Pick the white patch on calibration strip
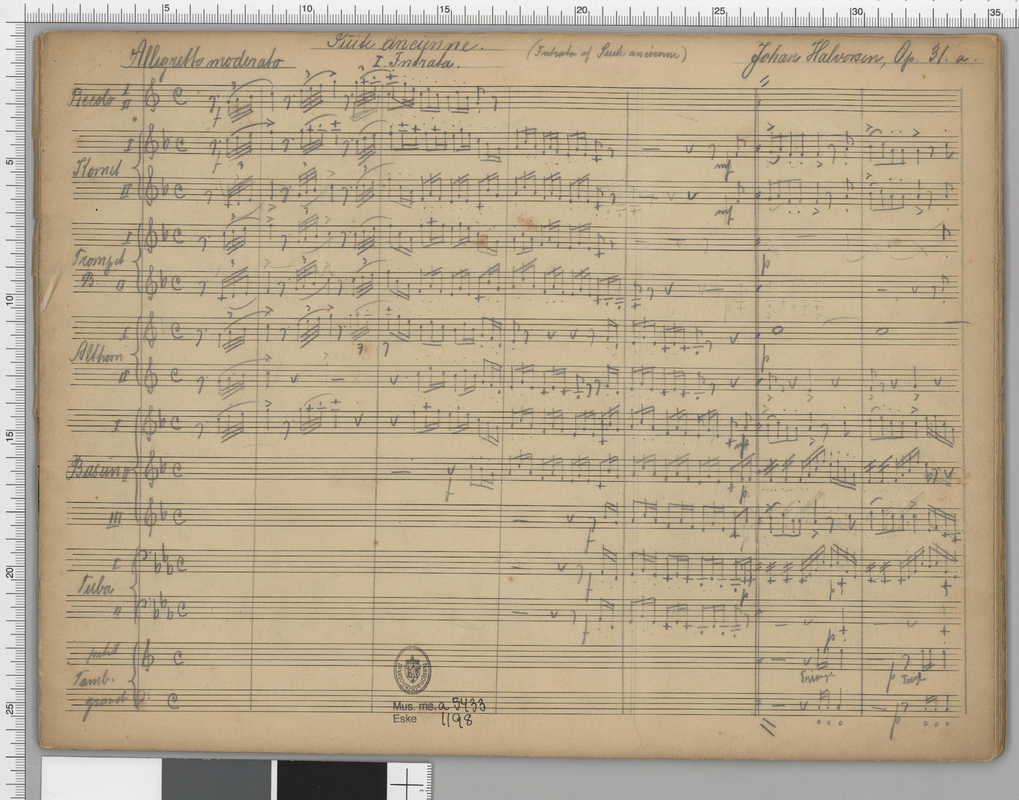 point(100,780)
